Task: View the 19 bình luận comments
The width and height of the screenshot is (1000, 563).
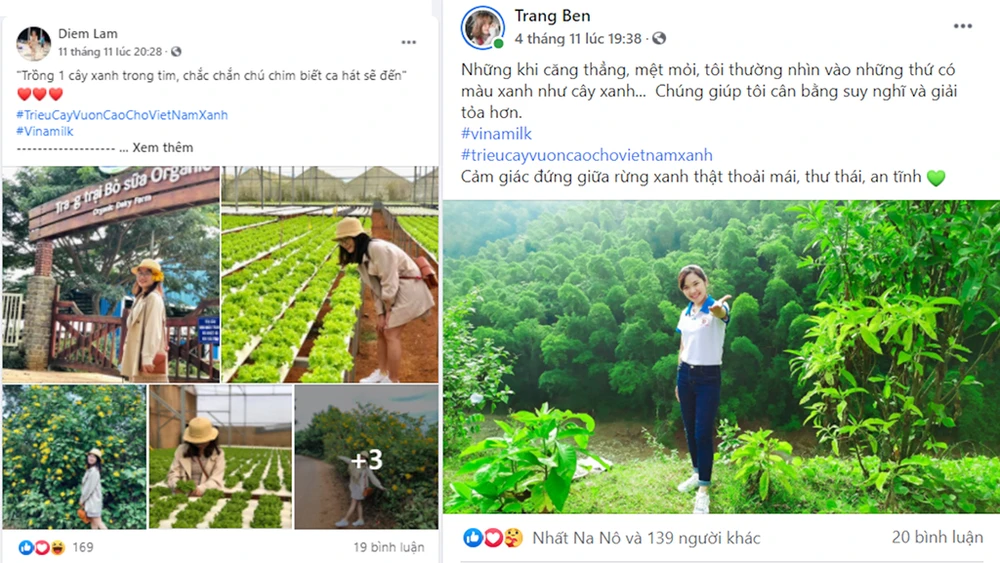Action: pyautogui.click(x=388, y=547)
